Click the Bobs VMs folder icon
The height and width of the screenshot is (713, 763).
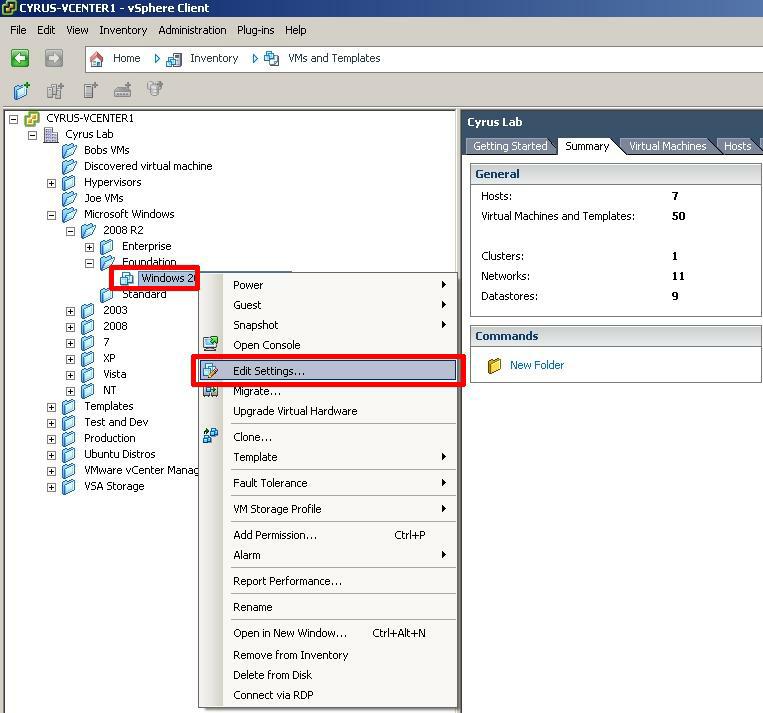coord(70,150)
